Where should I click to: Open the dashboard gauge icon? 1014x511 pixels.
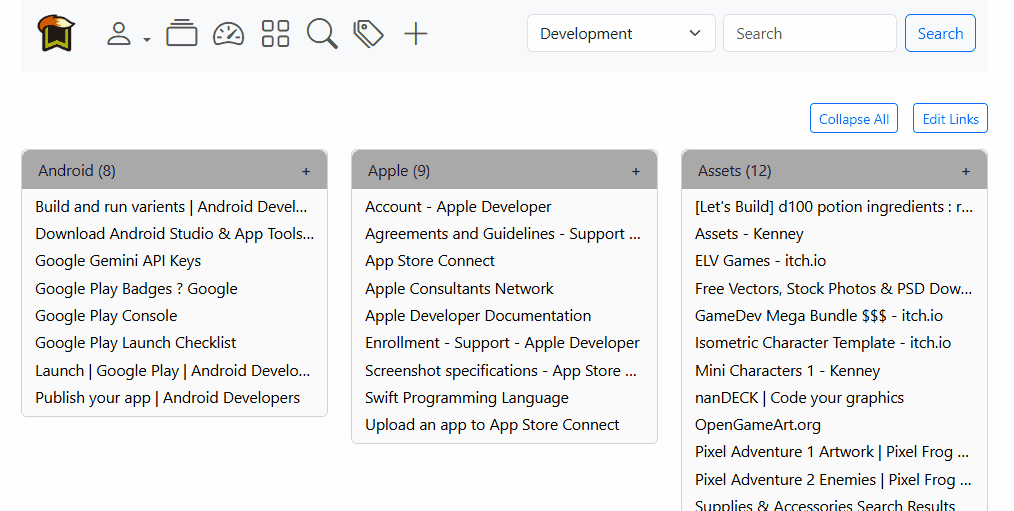[x=228, y=34]
